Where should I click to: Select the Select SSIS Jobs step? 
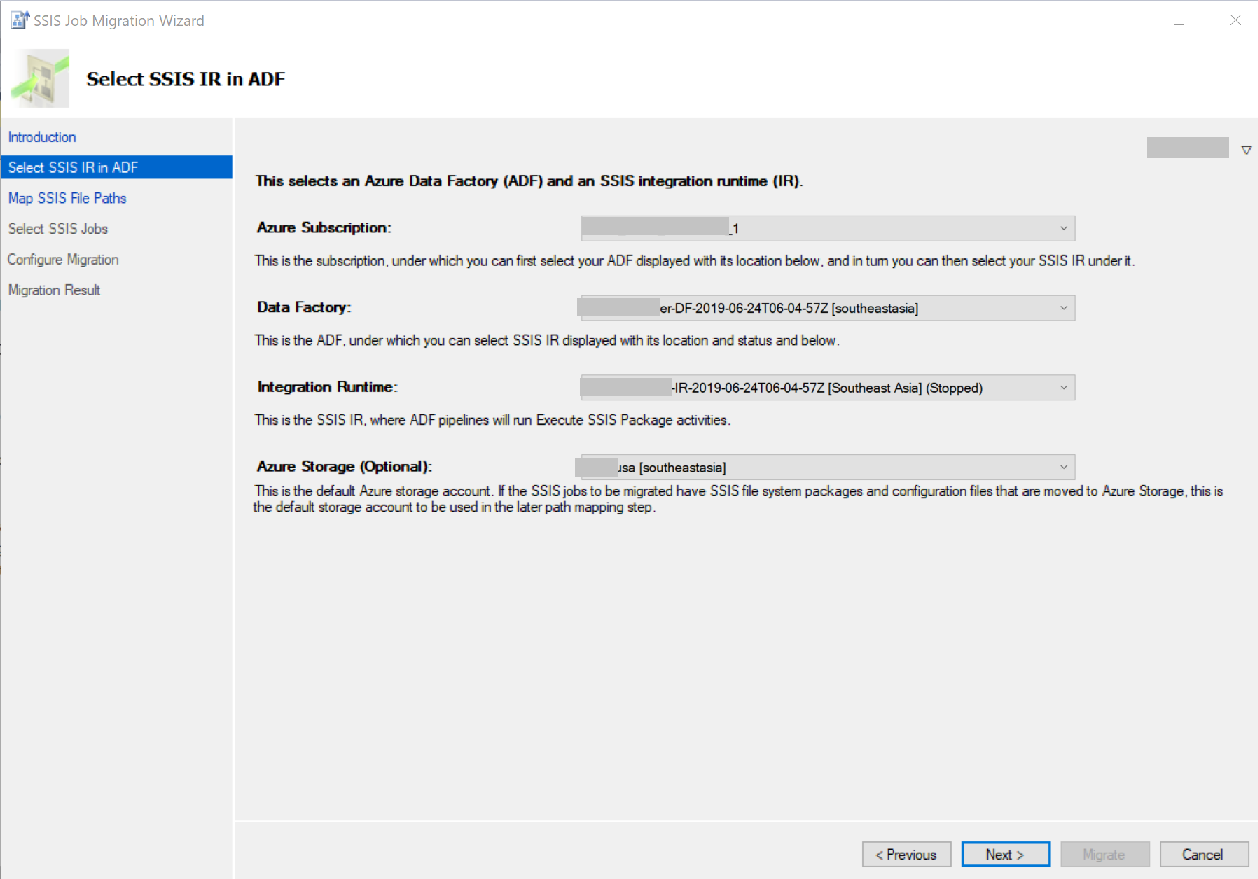[x=58, y=229]
